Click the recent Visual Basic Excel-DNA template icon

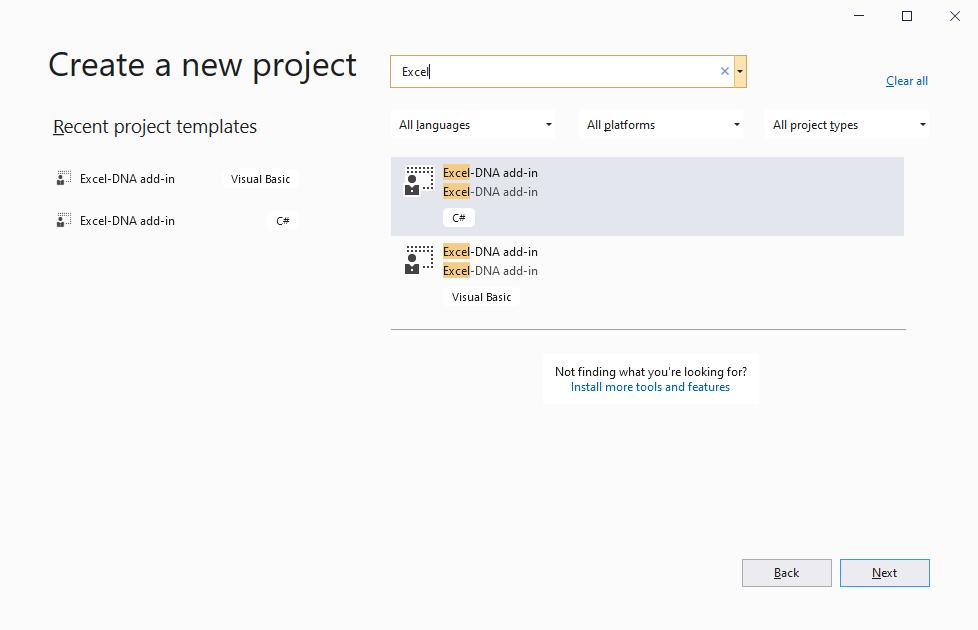point(64,178)
